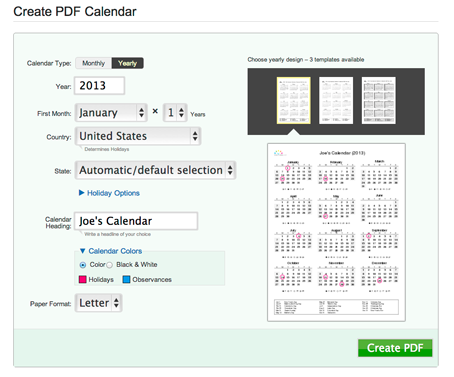The height and width of the screenshot is (377, 454).
Task: Pick the third grid-style yearly template
Action: click(x=378, y=100)
